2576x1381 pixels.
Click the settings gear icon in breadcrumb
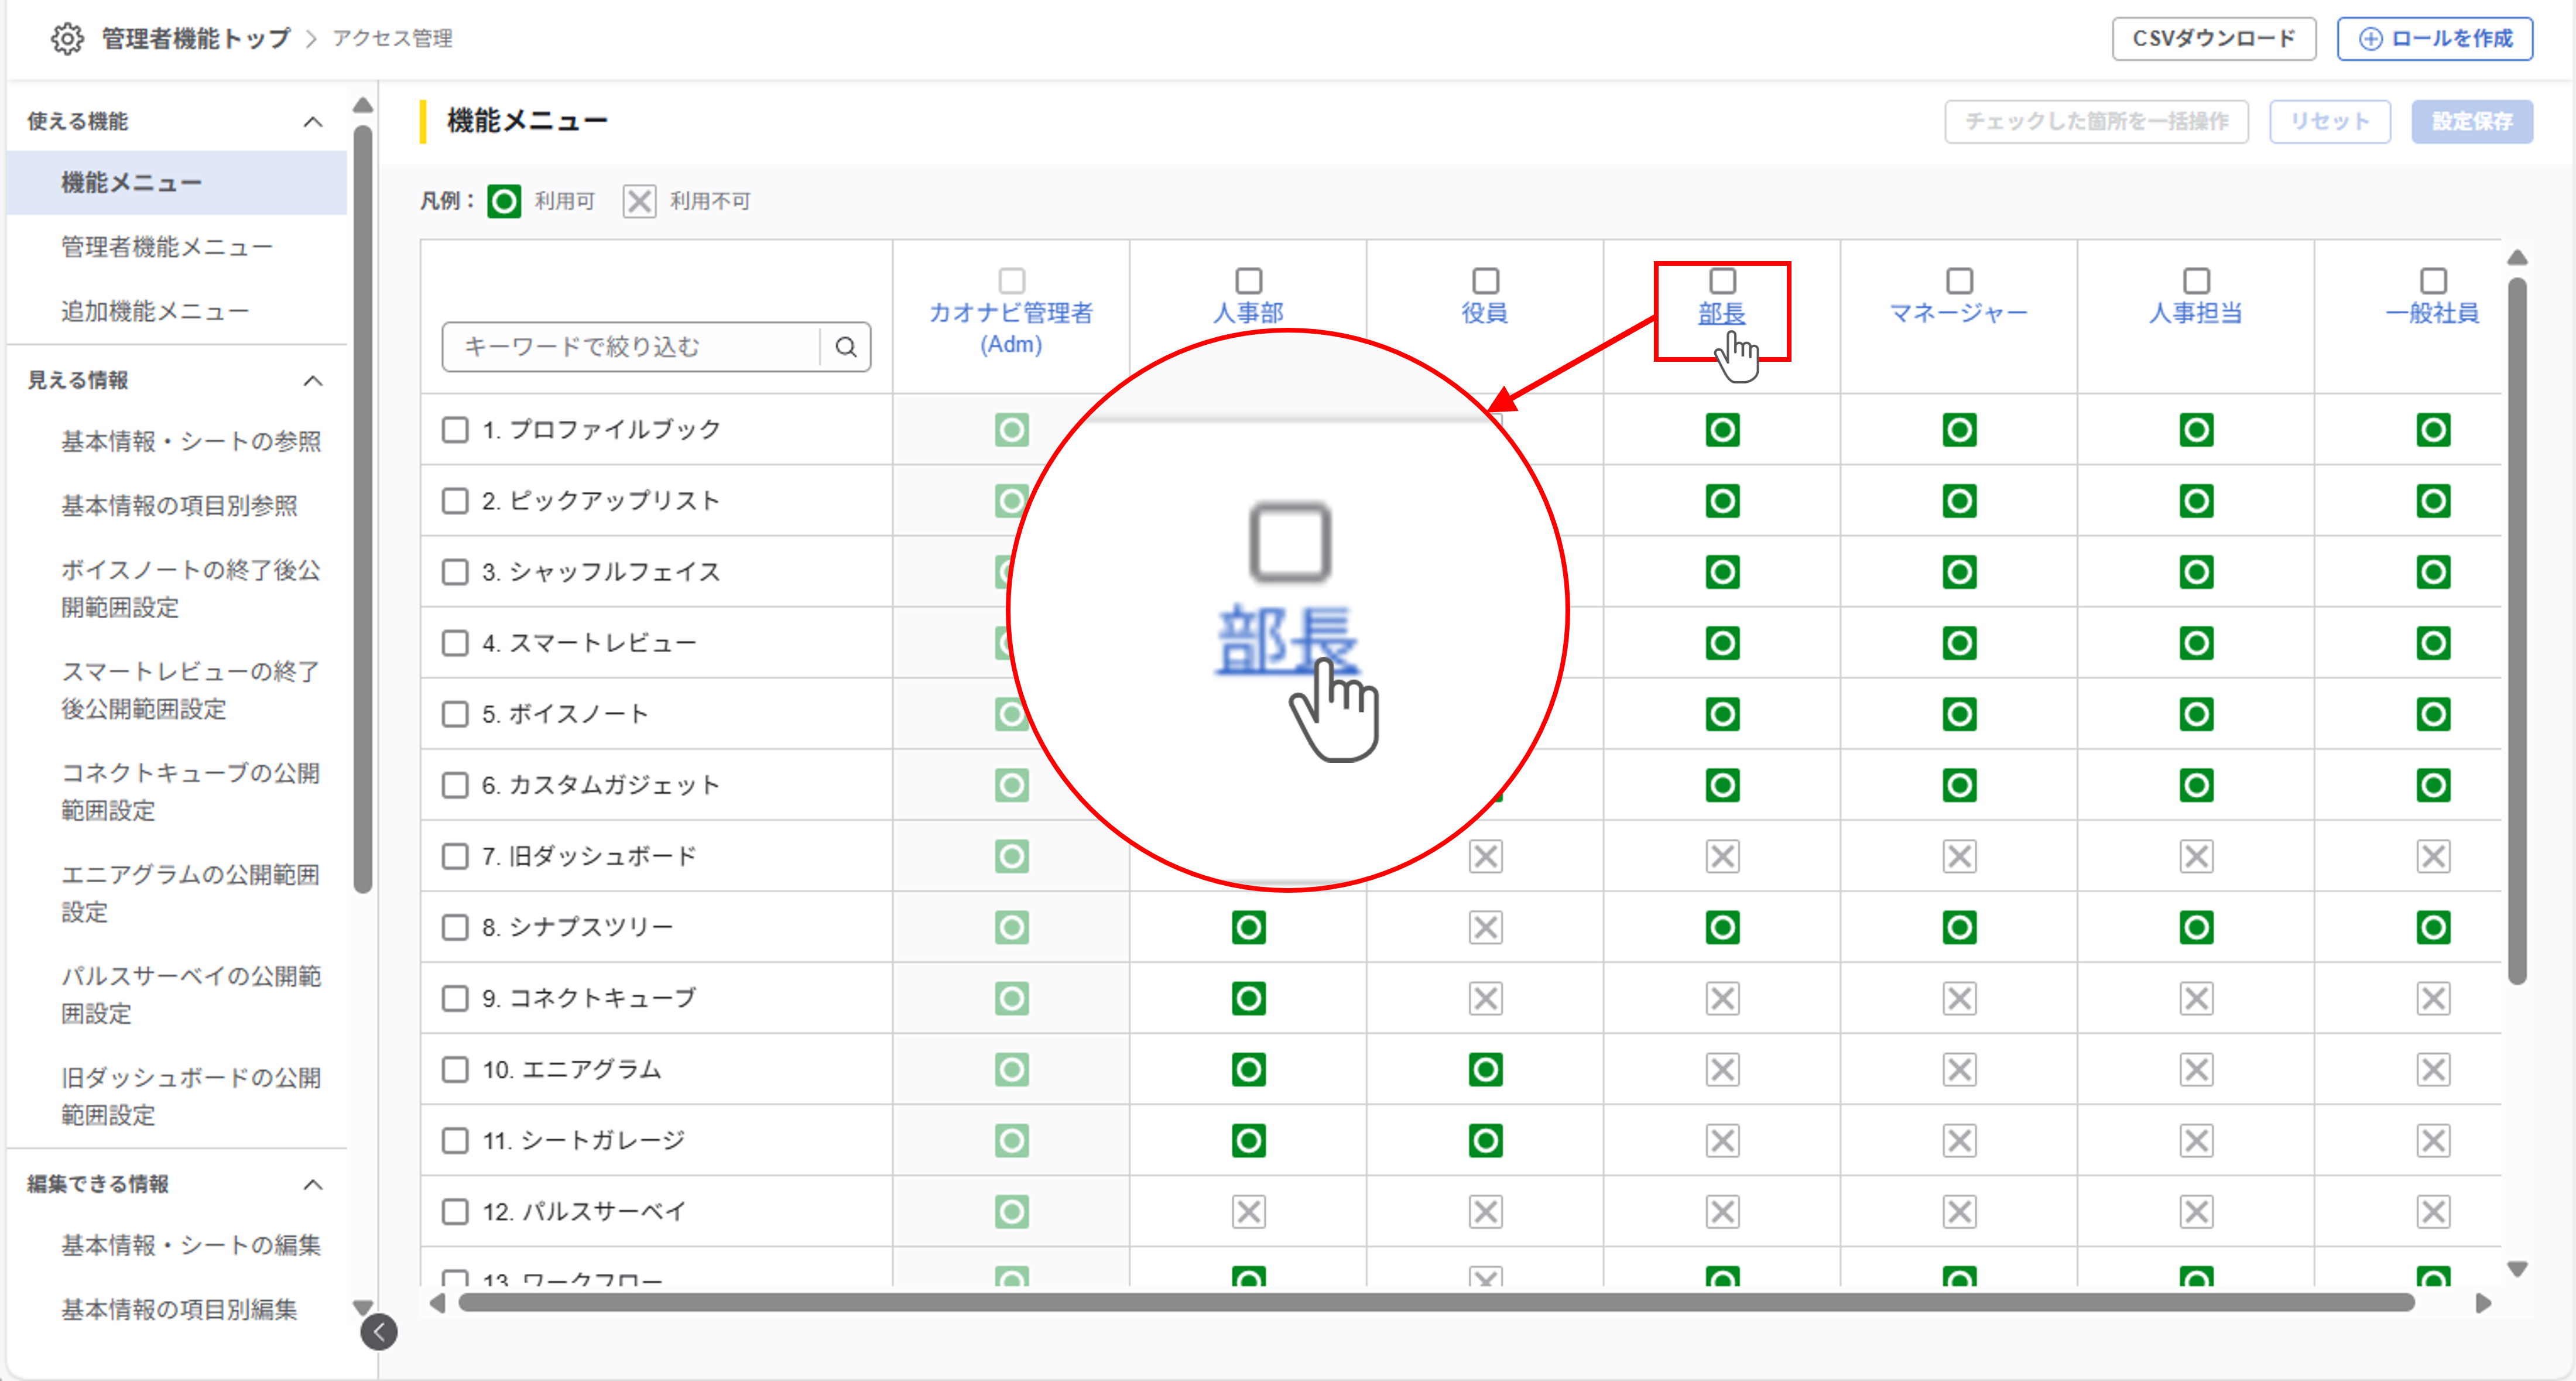67,38
